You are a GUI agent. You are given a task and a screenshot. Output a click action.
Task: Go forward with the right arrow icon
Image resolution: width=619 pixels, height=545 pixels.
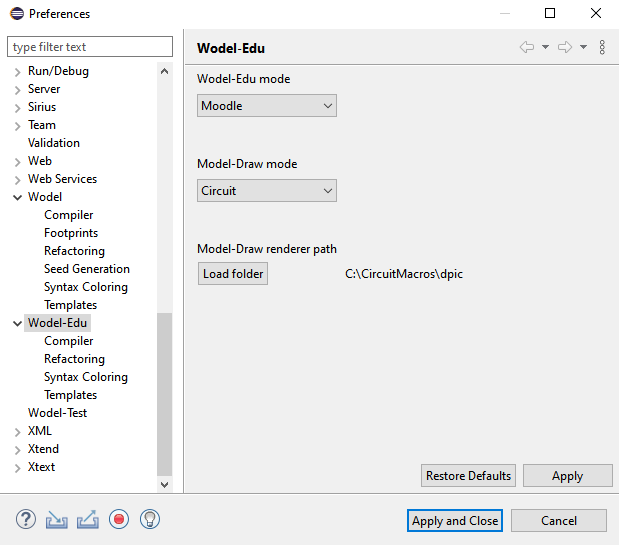tap(565, 47)
